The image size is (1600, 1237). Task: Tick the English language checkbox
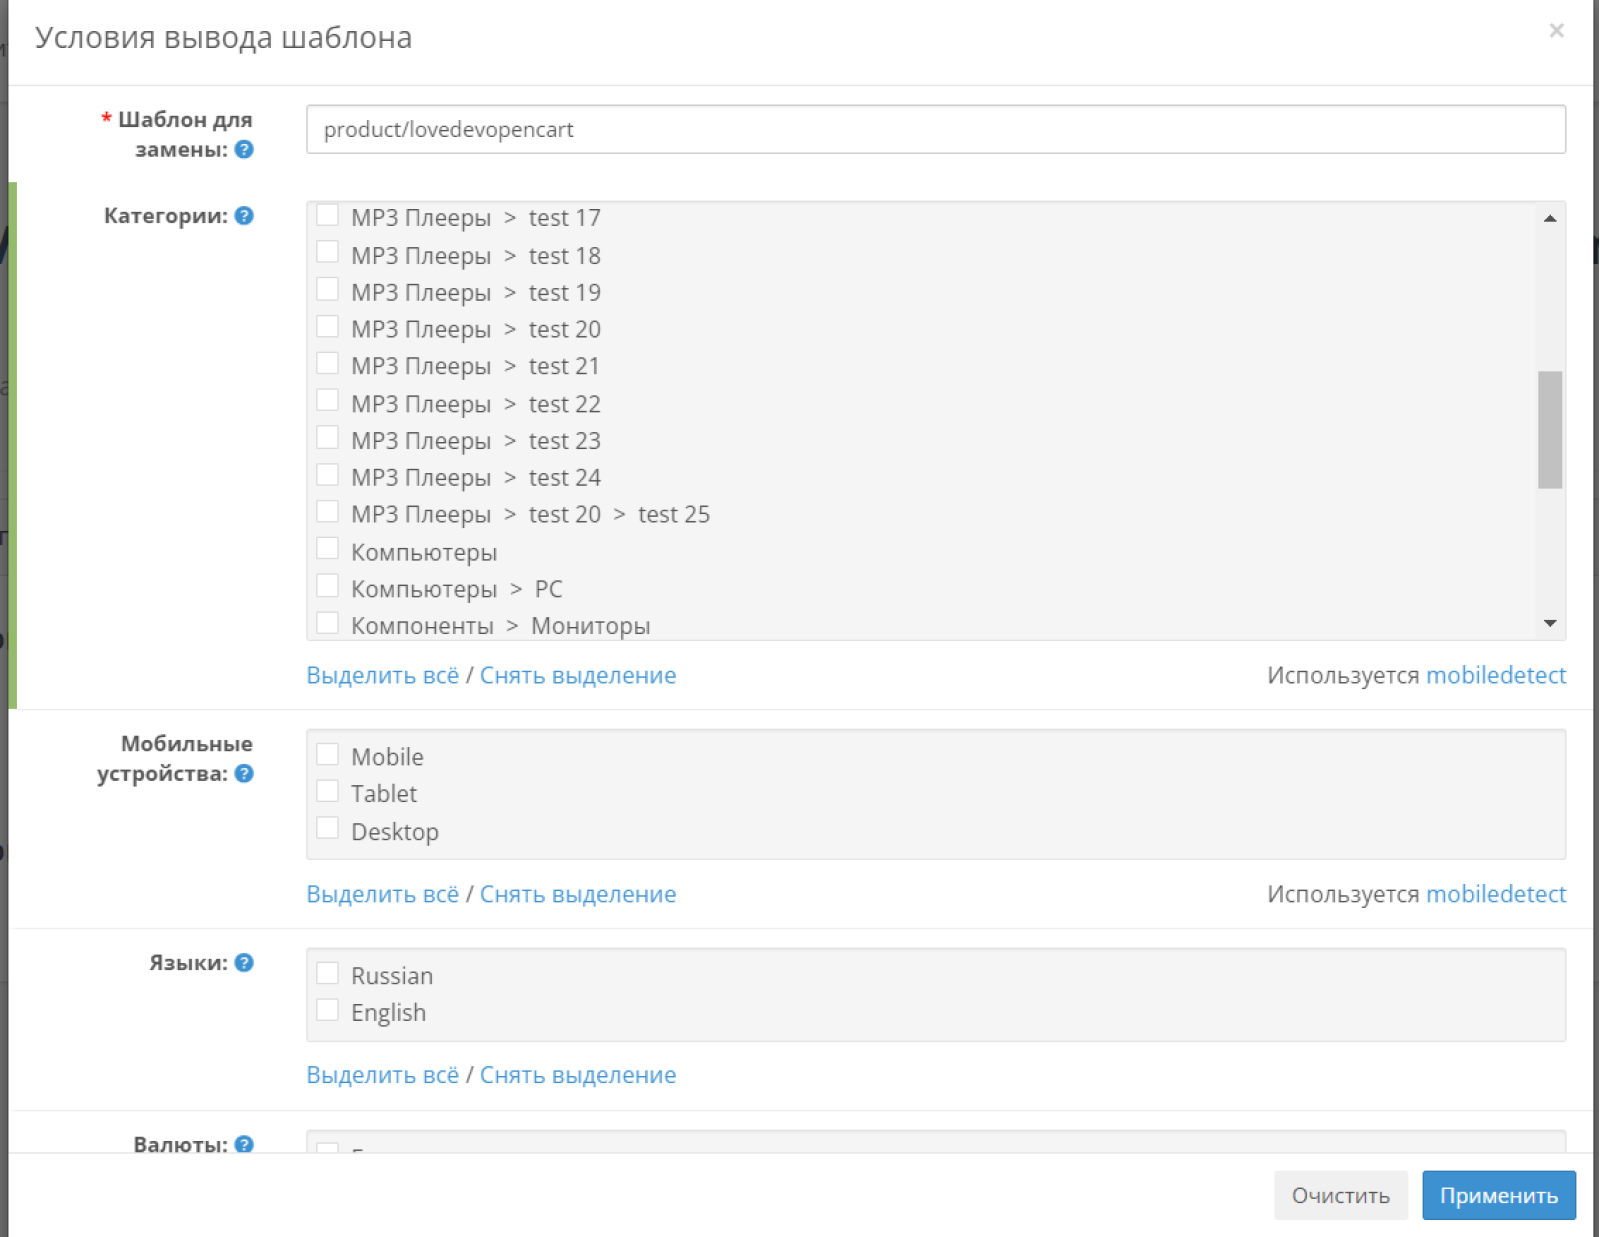coord(327,1010)
